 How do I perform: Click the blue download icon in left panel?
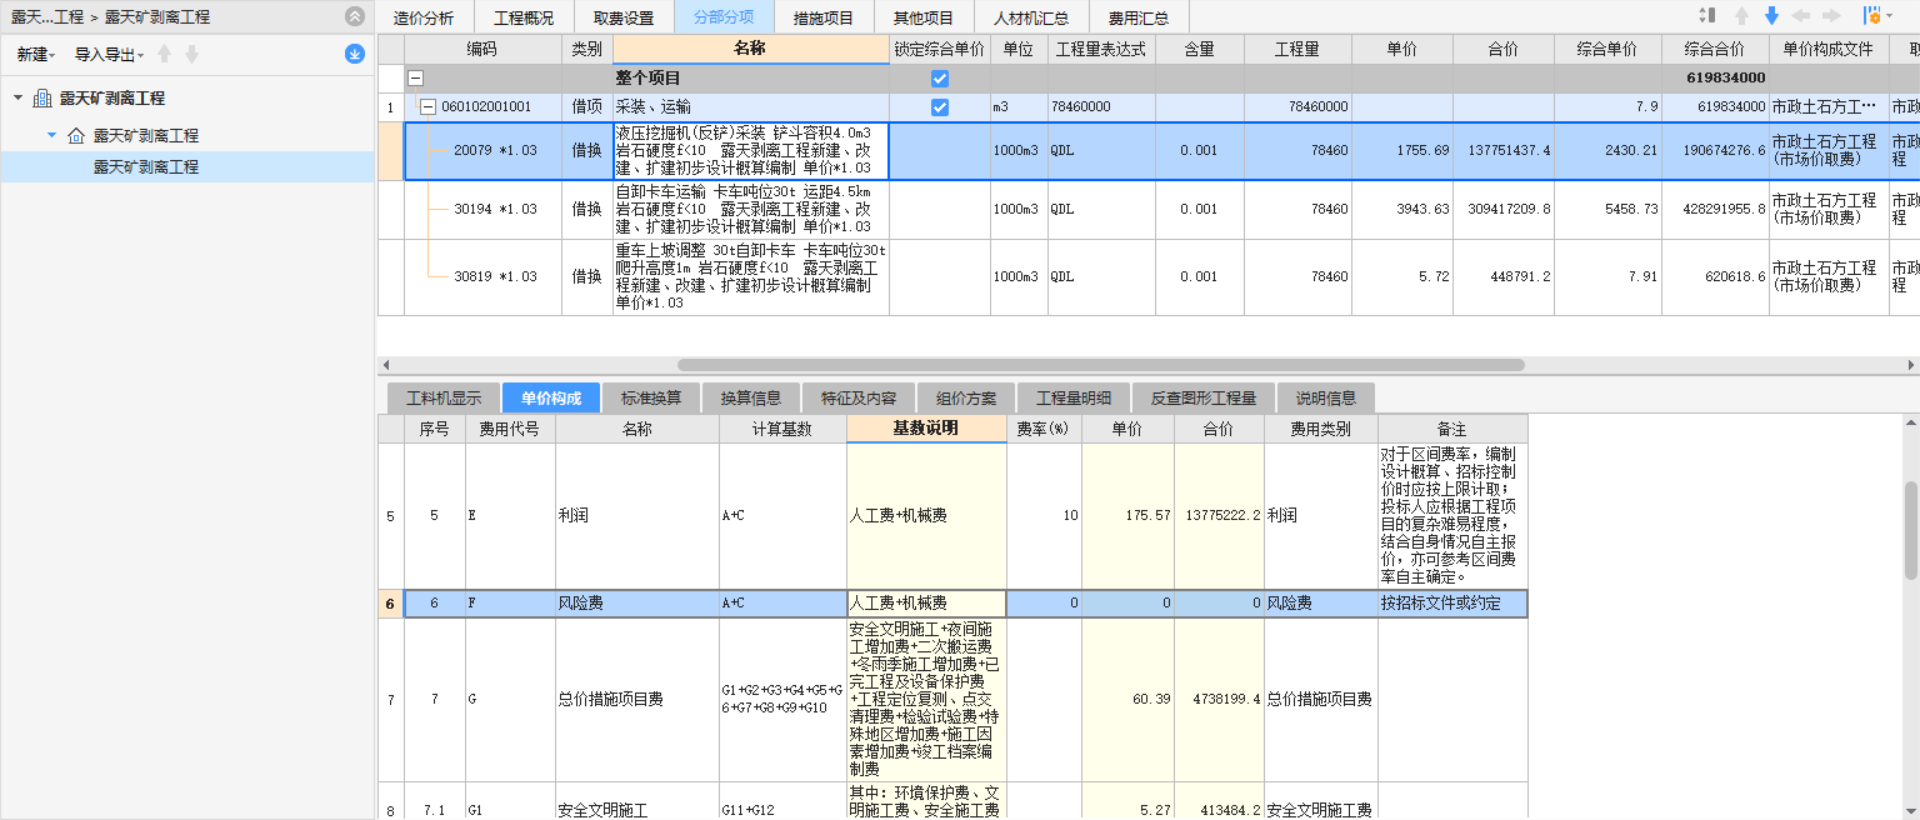pyautogui.click(x=354, y=54)
